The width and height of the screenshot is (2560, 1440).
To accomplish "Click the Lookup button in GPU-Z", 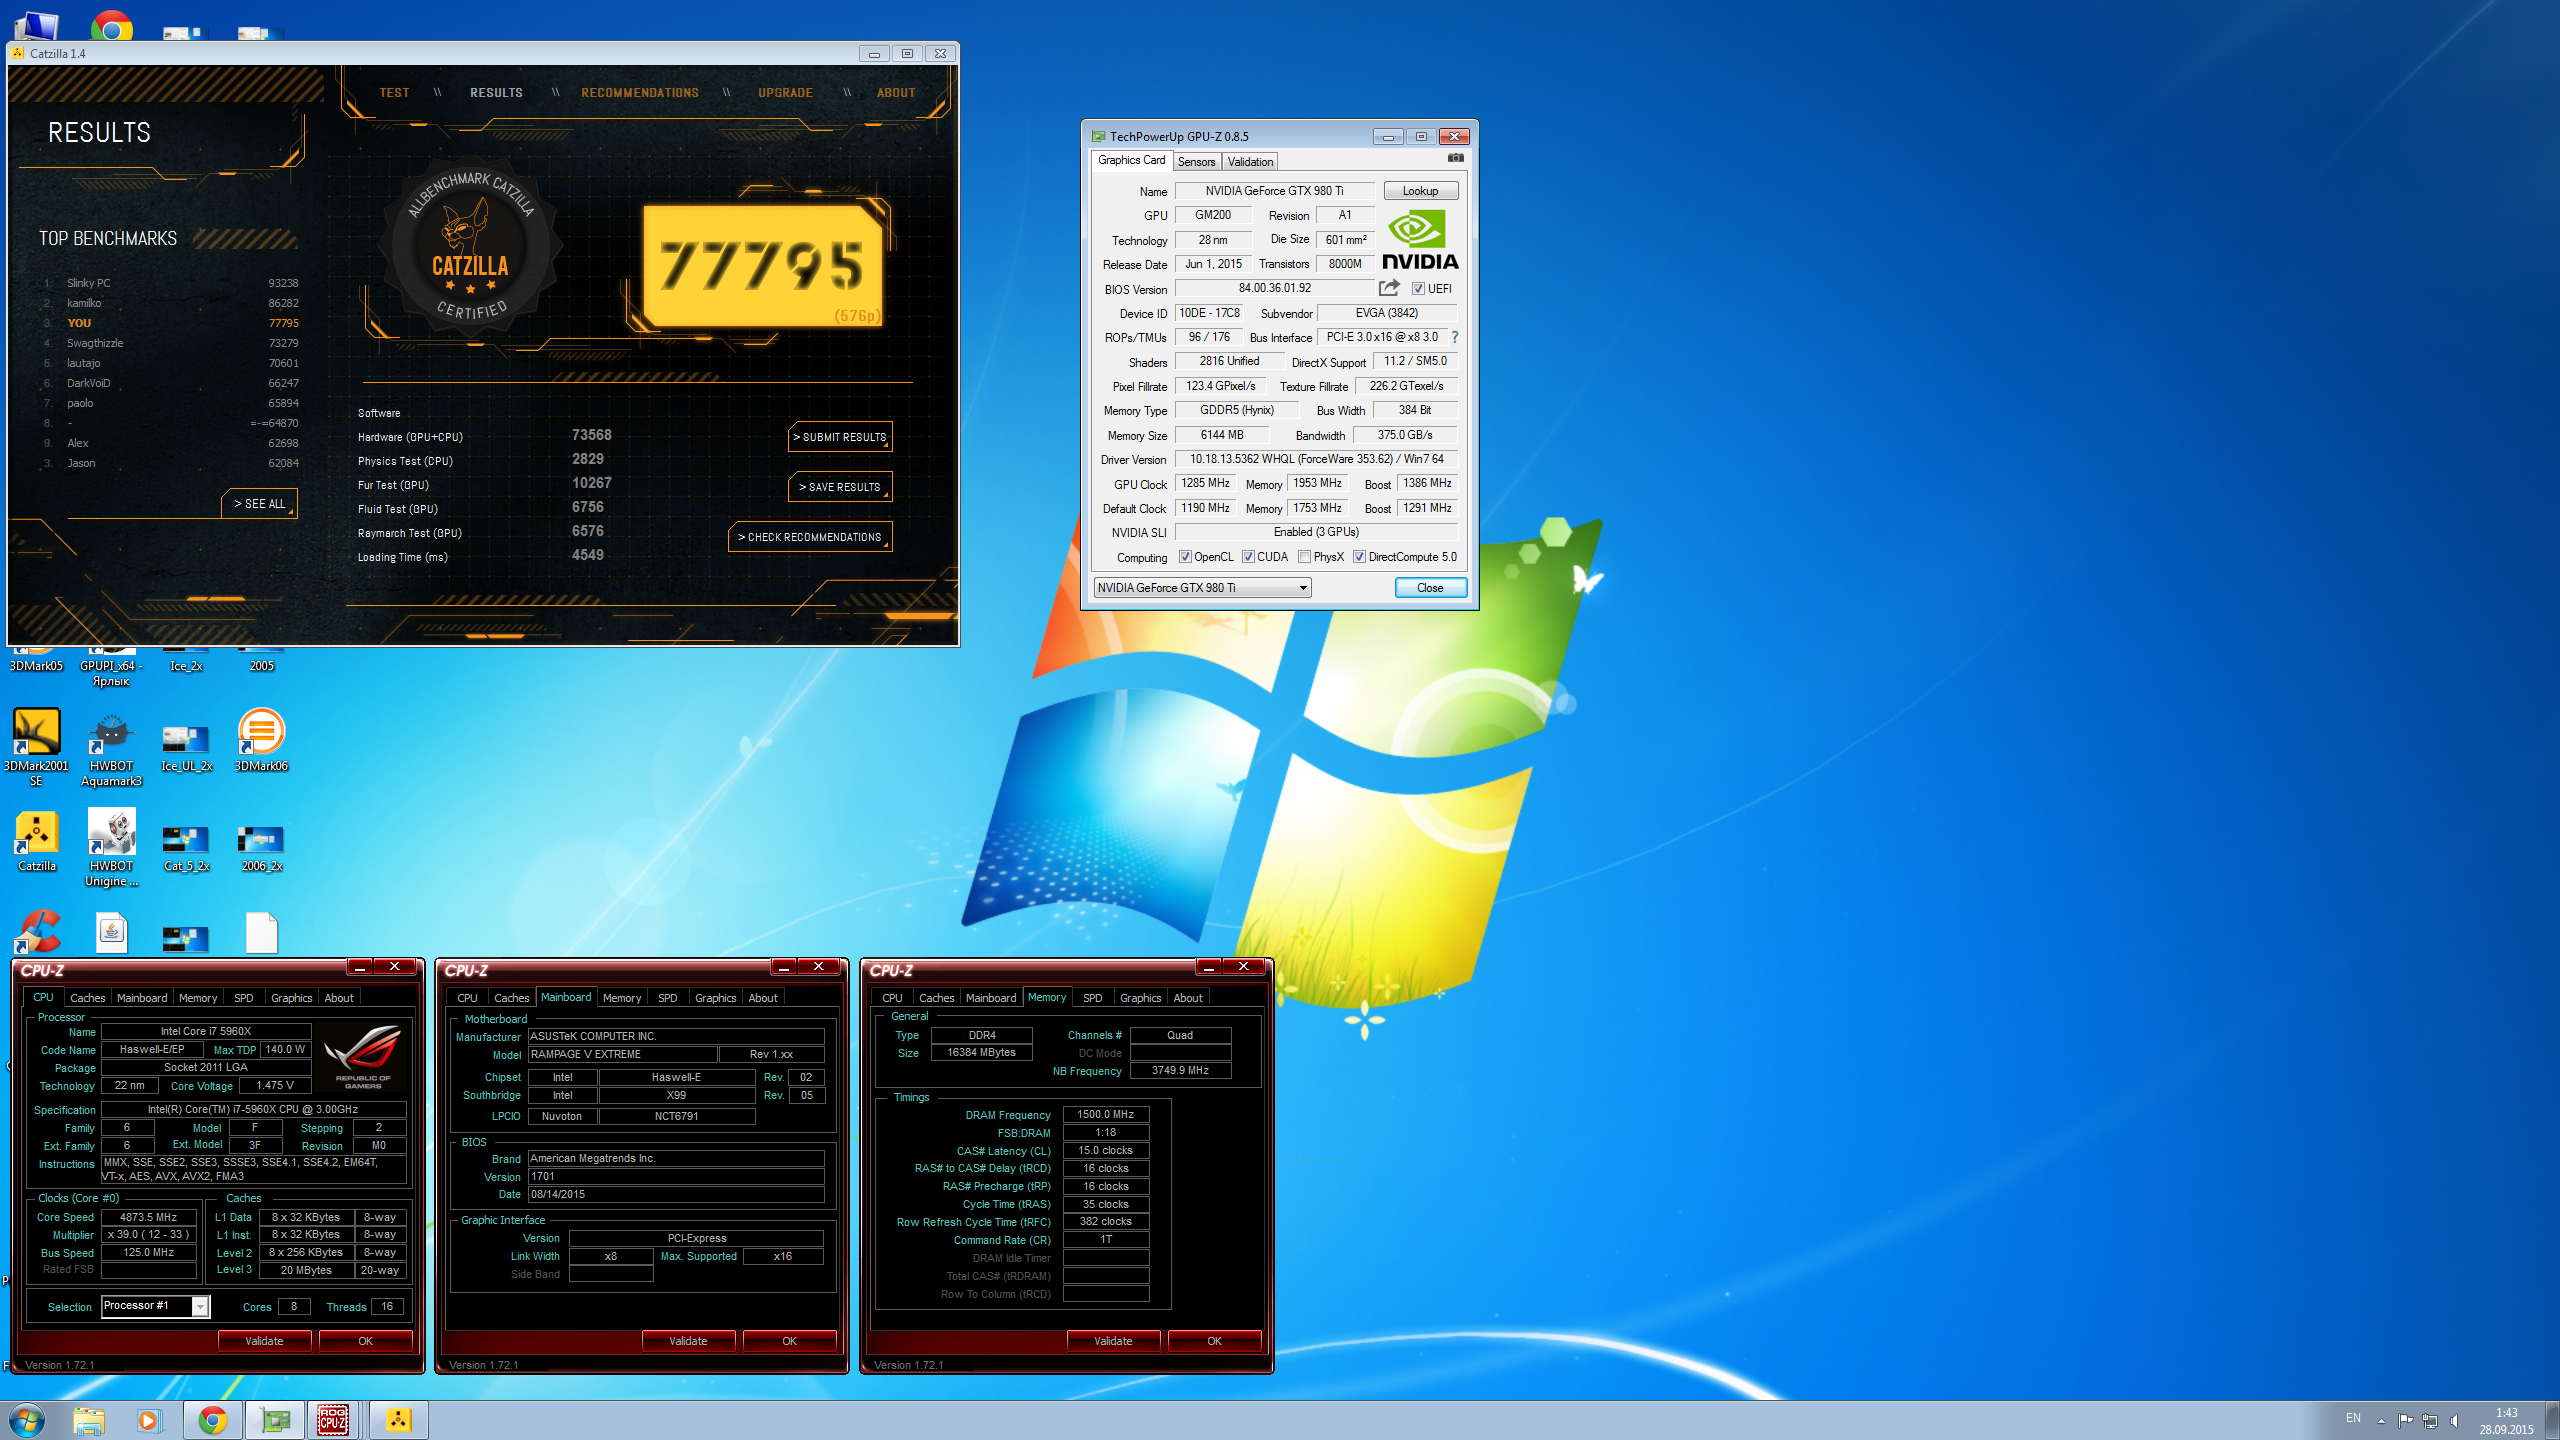I will coord(1420,191).
